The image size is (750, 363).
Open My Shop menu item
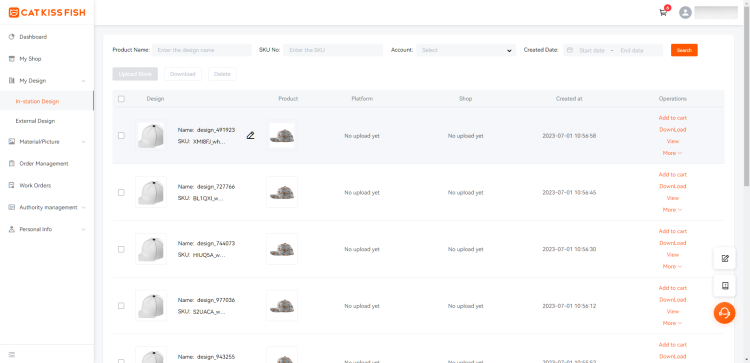coord(30,59)
